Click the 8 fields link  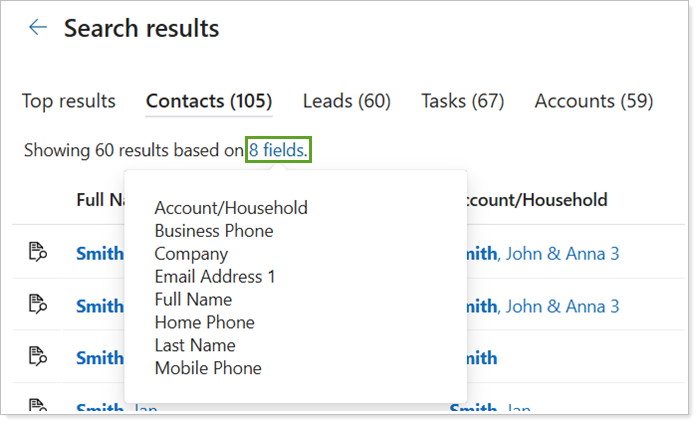click(x=279, y=151)
